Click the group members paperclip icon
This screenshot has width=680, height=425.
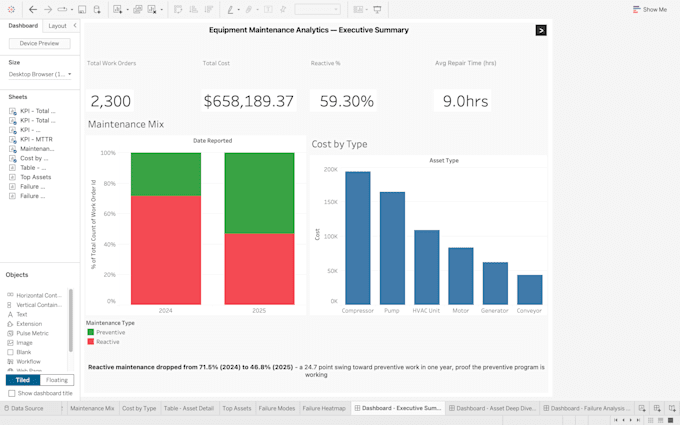(249, 9)
